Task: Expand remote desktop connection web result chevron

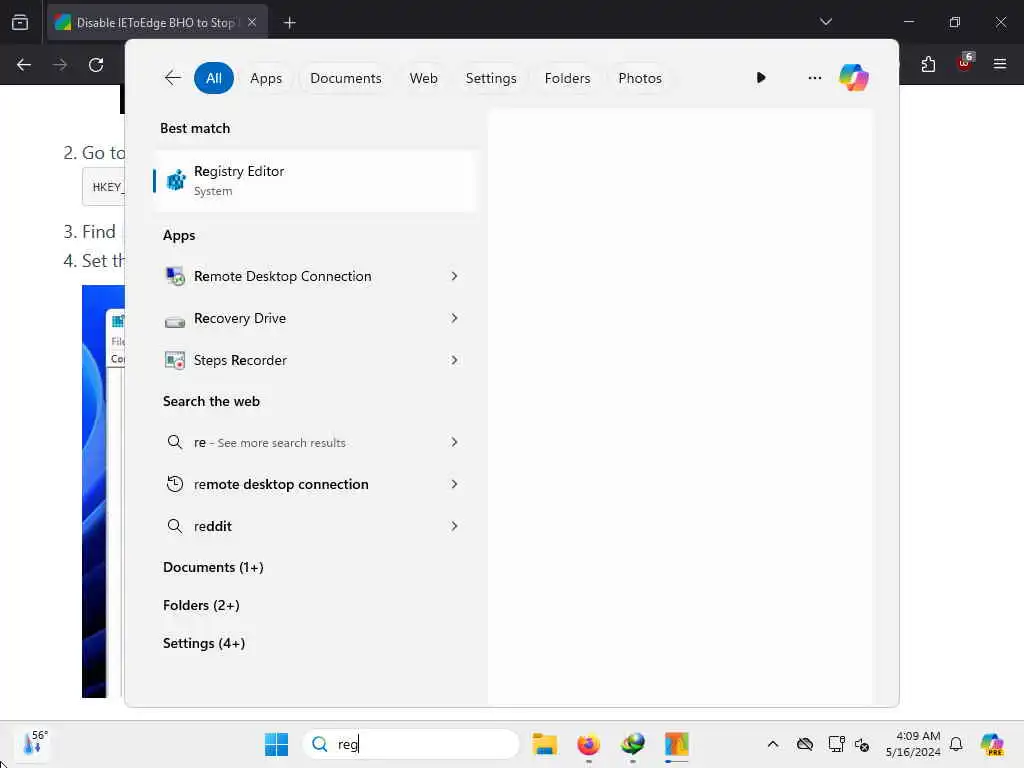Action: (455, 485)
